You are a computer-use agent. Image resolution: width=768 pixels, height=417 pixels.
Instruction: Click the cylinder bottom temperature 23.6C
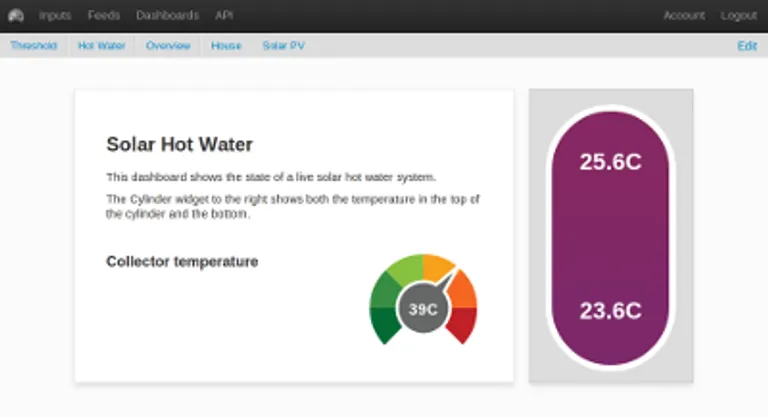(610, 311)
